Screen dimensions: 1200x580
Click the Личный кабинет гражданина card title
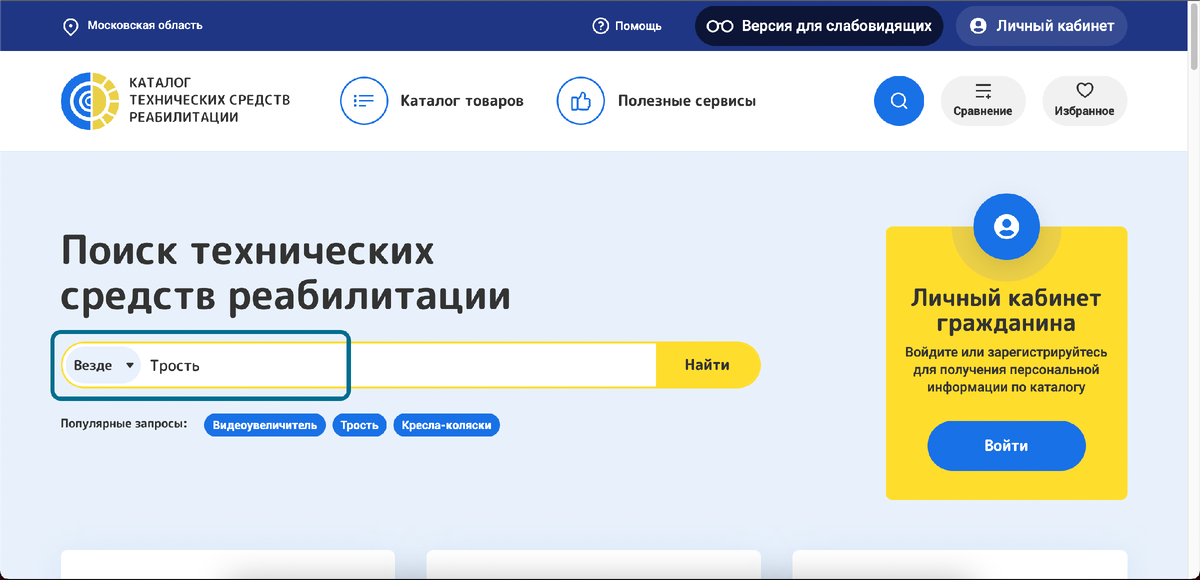pos(1006,311)
